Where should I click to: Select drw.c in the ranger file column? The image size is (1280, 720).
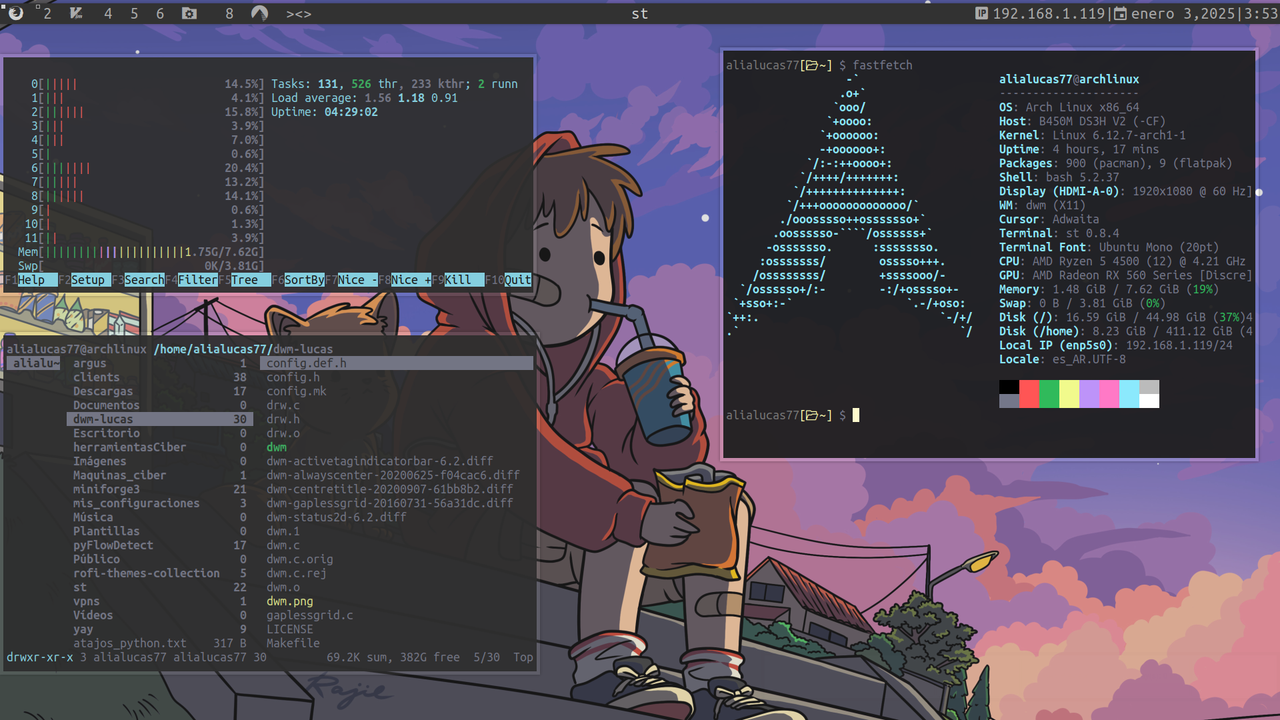tap(284, 405)
